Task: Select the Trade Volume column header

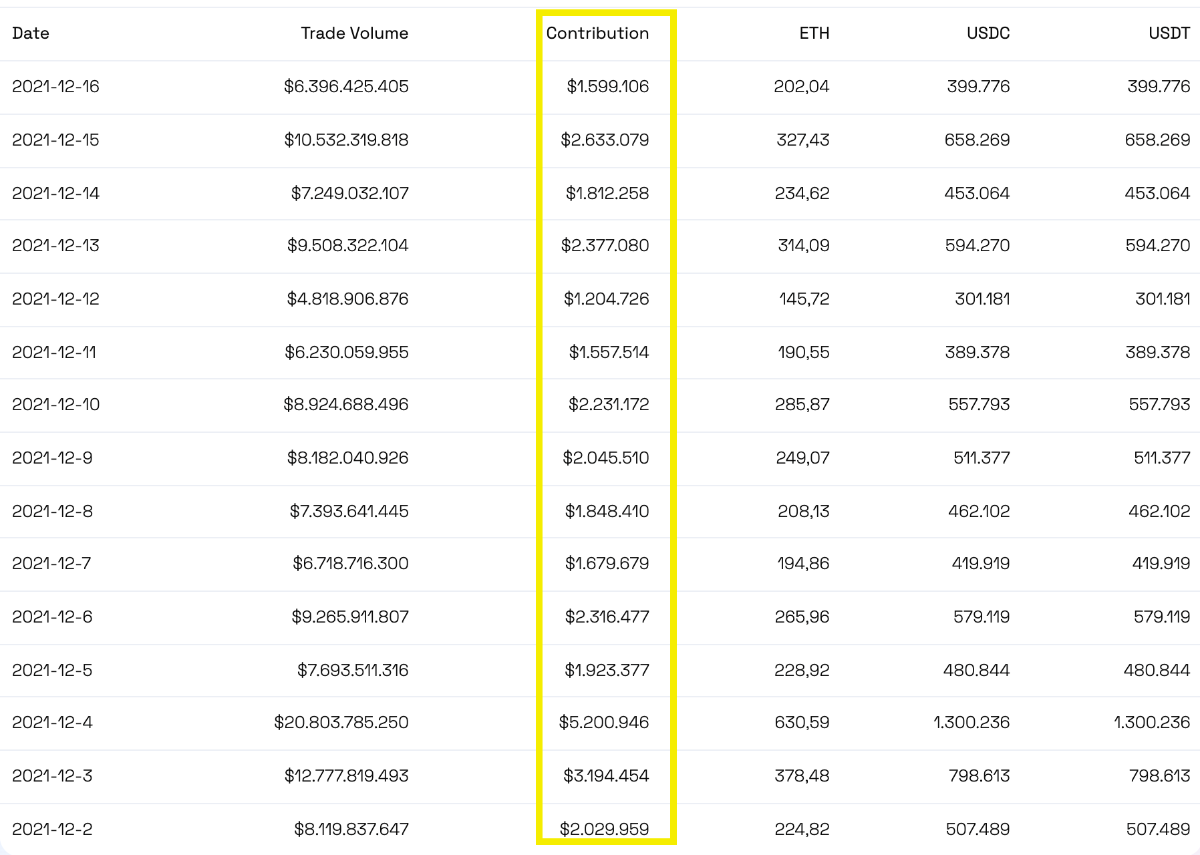Action: [354, 33]
